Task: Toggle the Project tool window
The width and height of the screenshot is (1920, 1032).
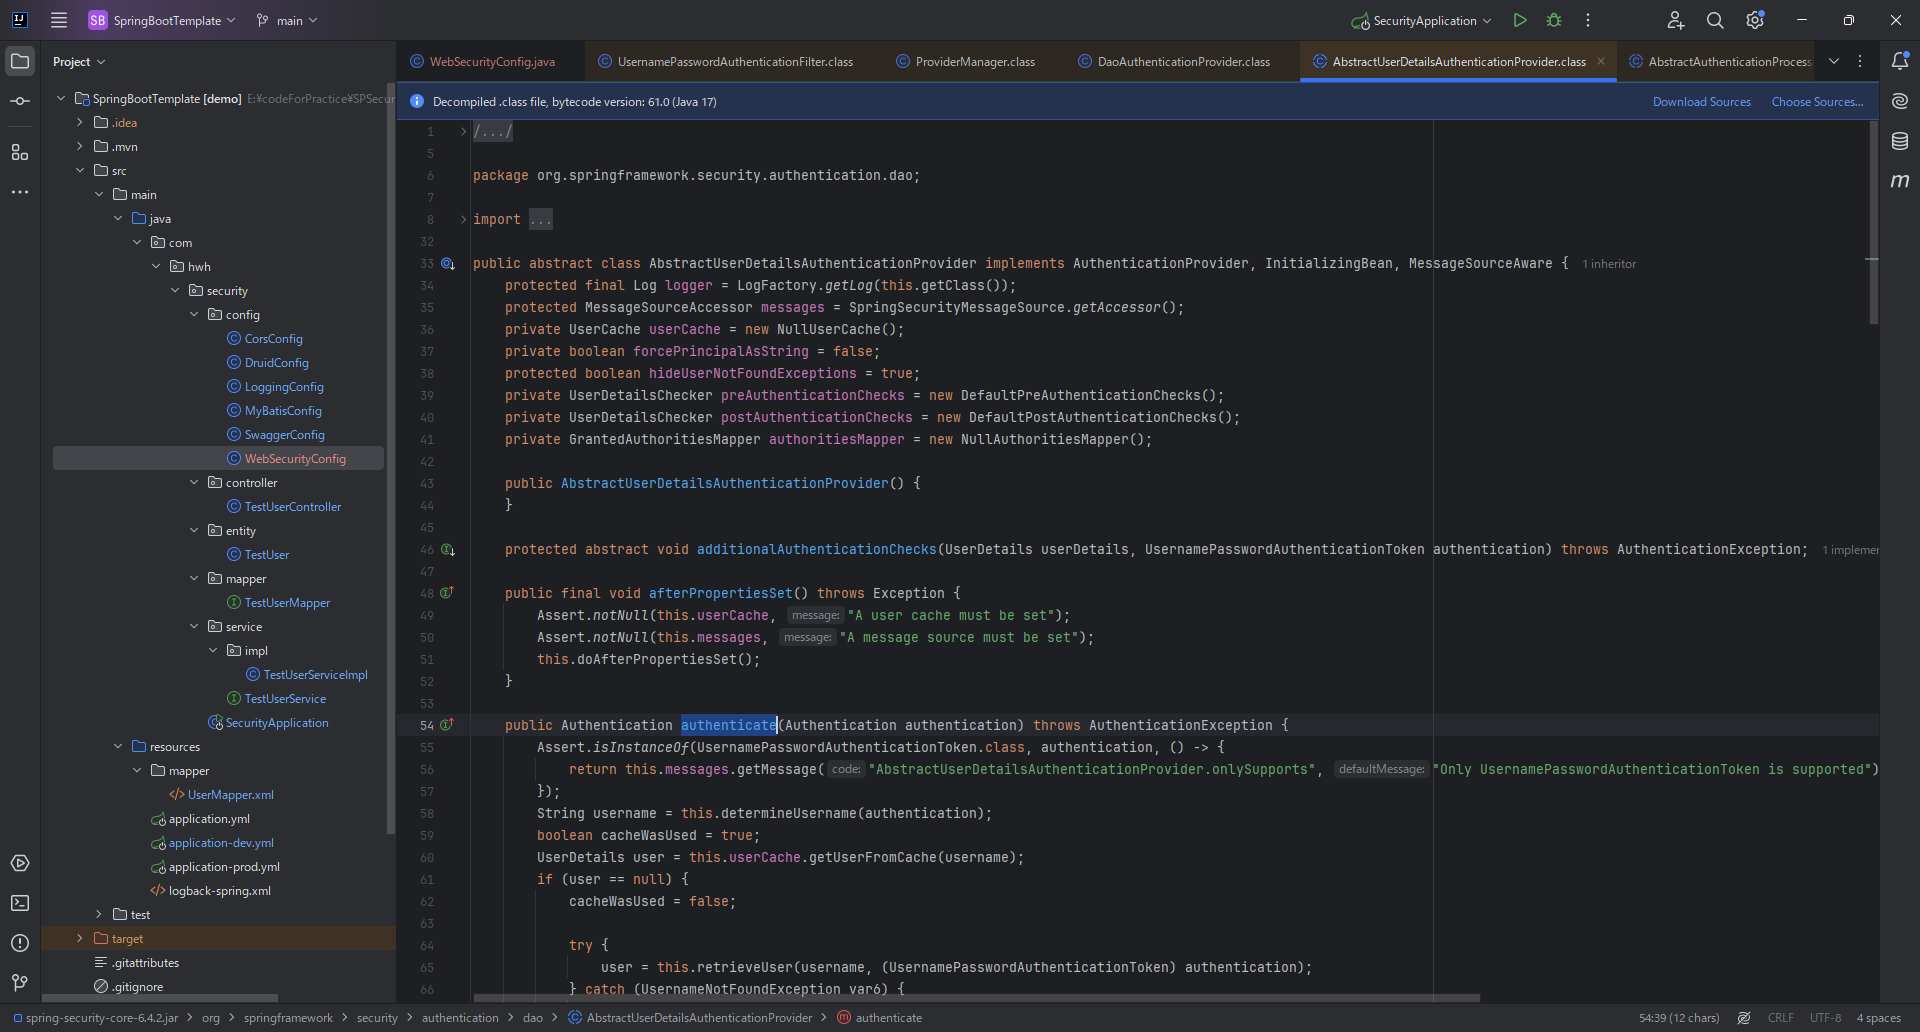Action: click(20, 61)
